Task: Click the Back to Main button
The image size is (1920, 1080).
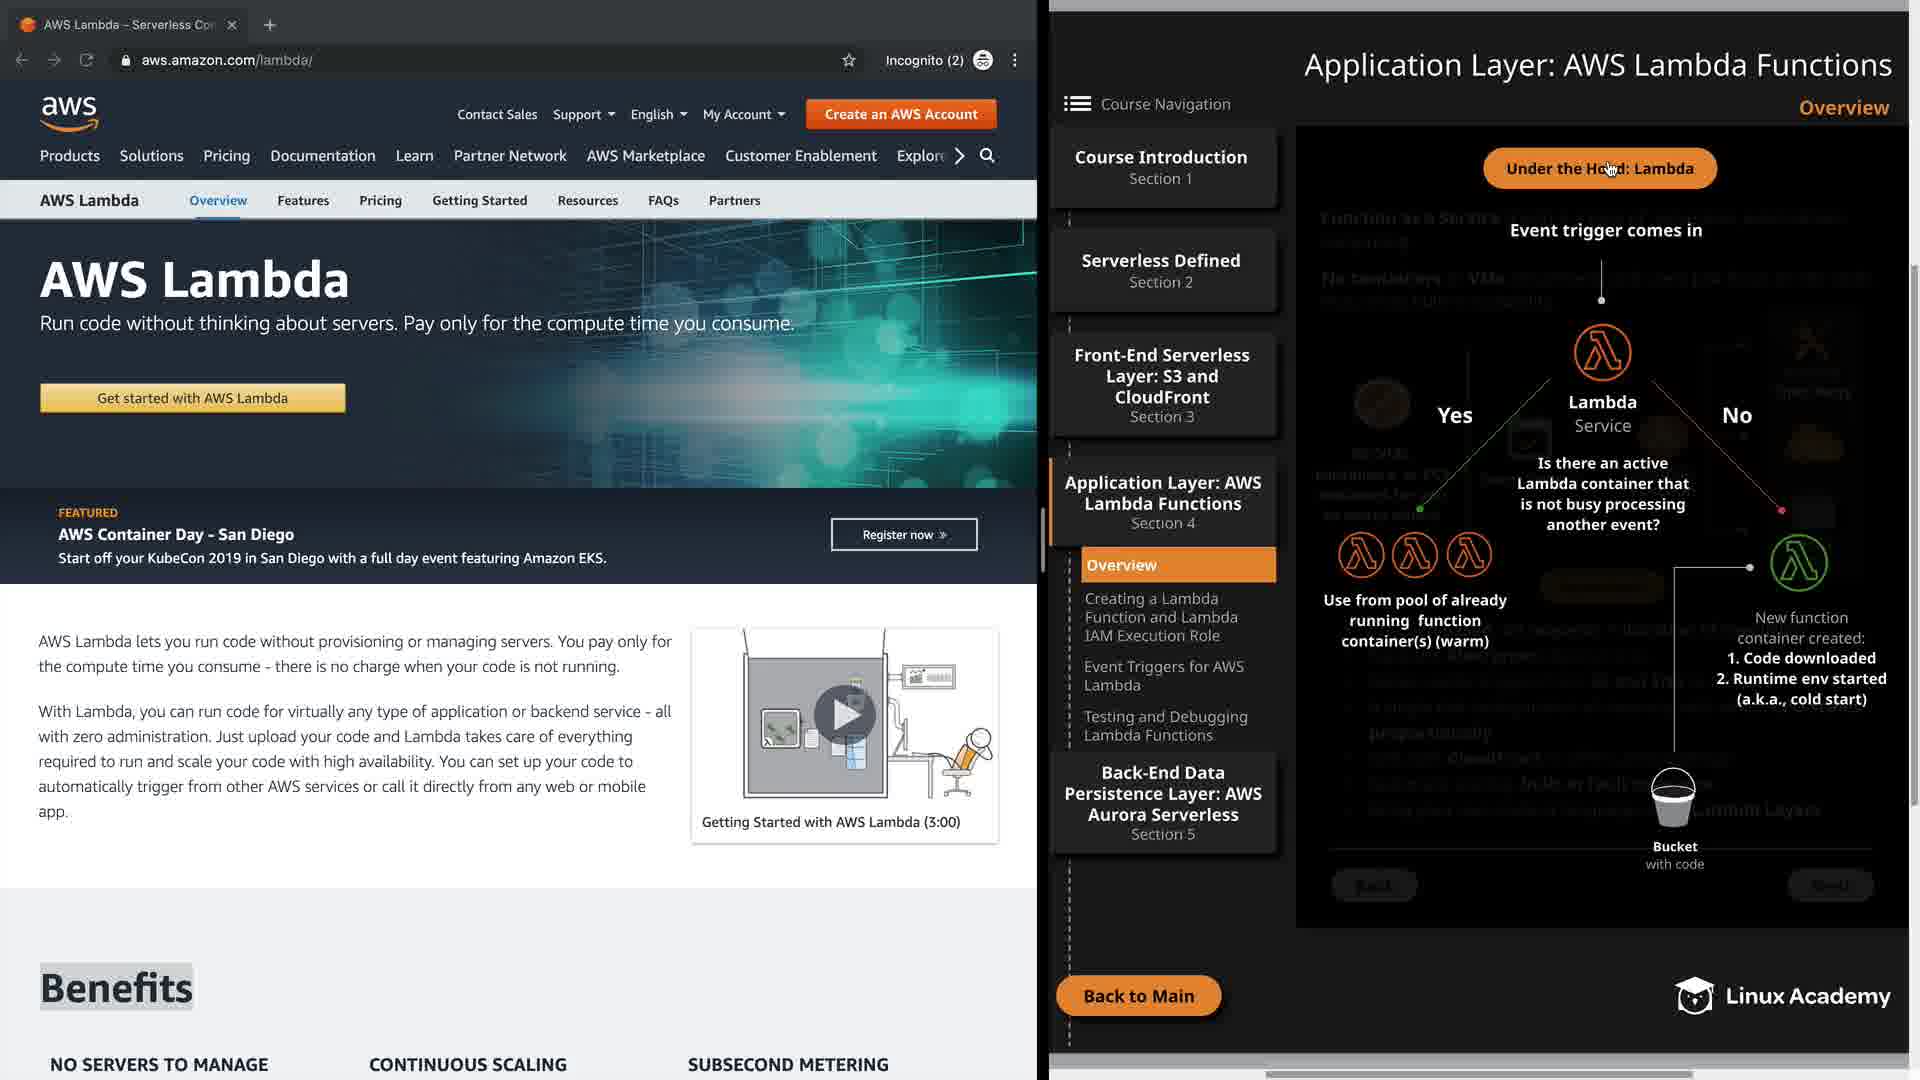Action: (x=1138, y=996)
